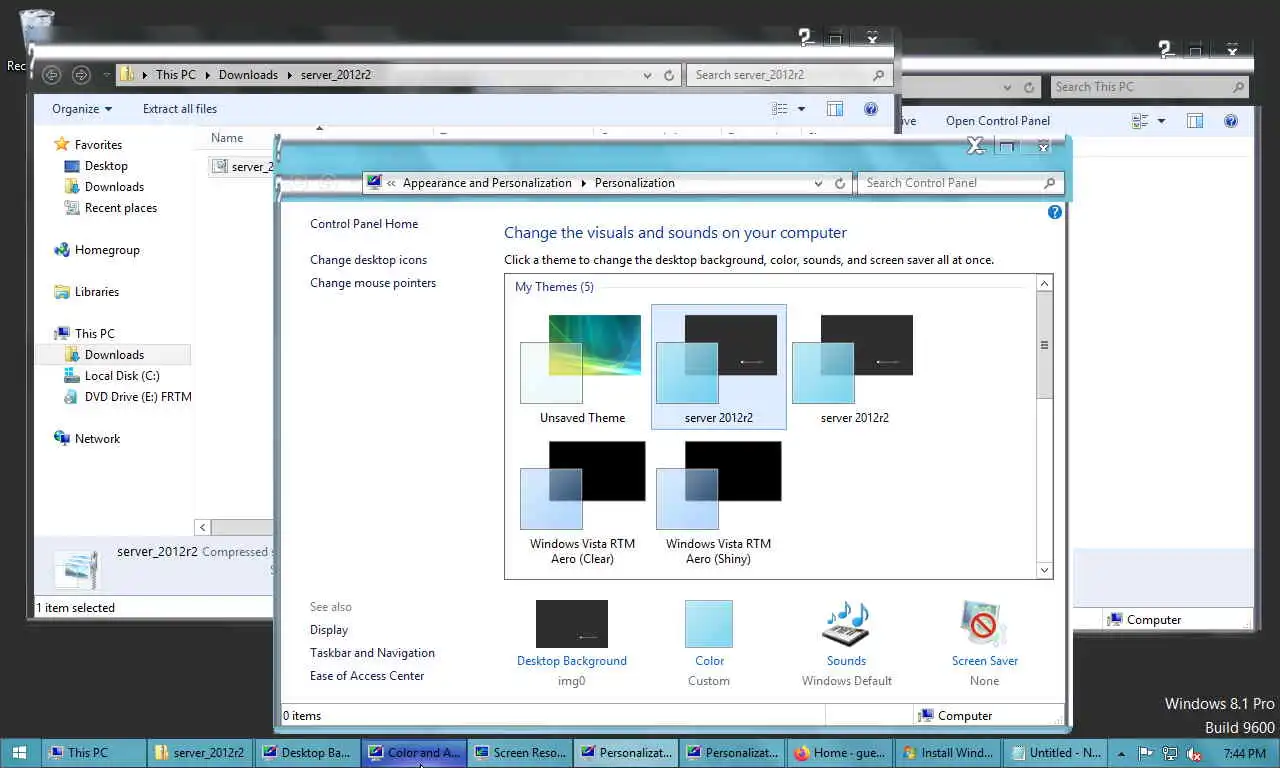Select Local Disk (C:) in navigation pane
The width and height of the screenshot is (1280, 768).
pos(122,376)
